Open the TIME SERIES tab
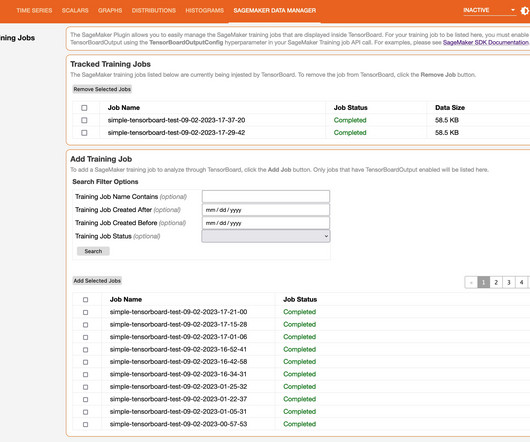The height and width of the screenshot is (442, 530). click(x=34, y=10)
